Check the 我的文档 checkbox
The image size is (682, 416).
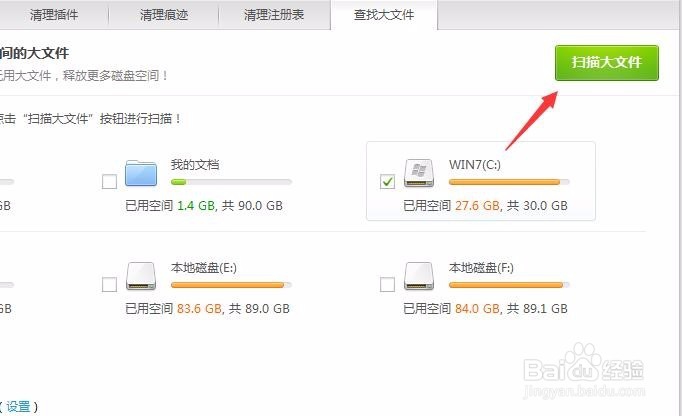click(109, 181)
